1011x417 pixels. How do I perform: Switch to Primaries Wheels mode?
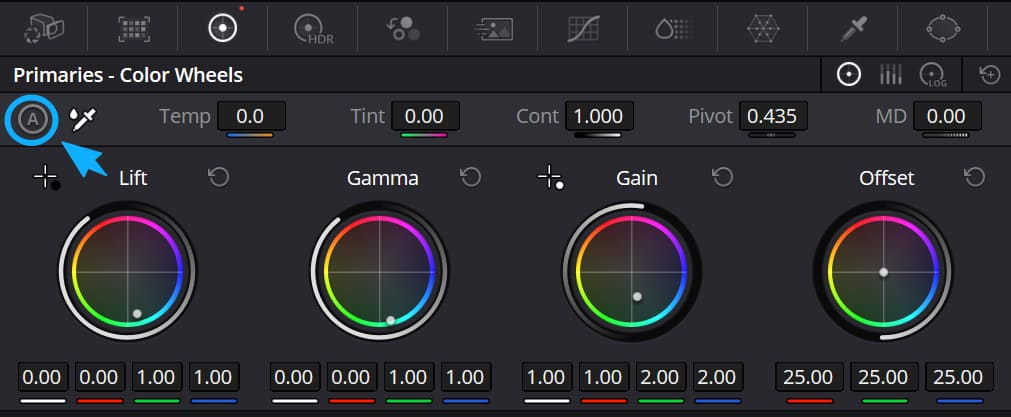tap(849, 75)
